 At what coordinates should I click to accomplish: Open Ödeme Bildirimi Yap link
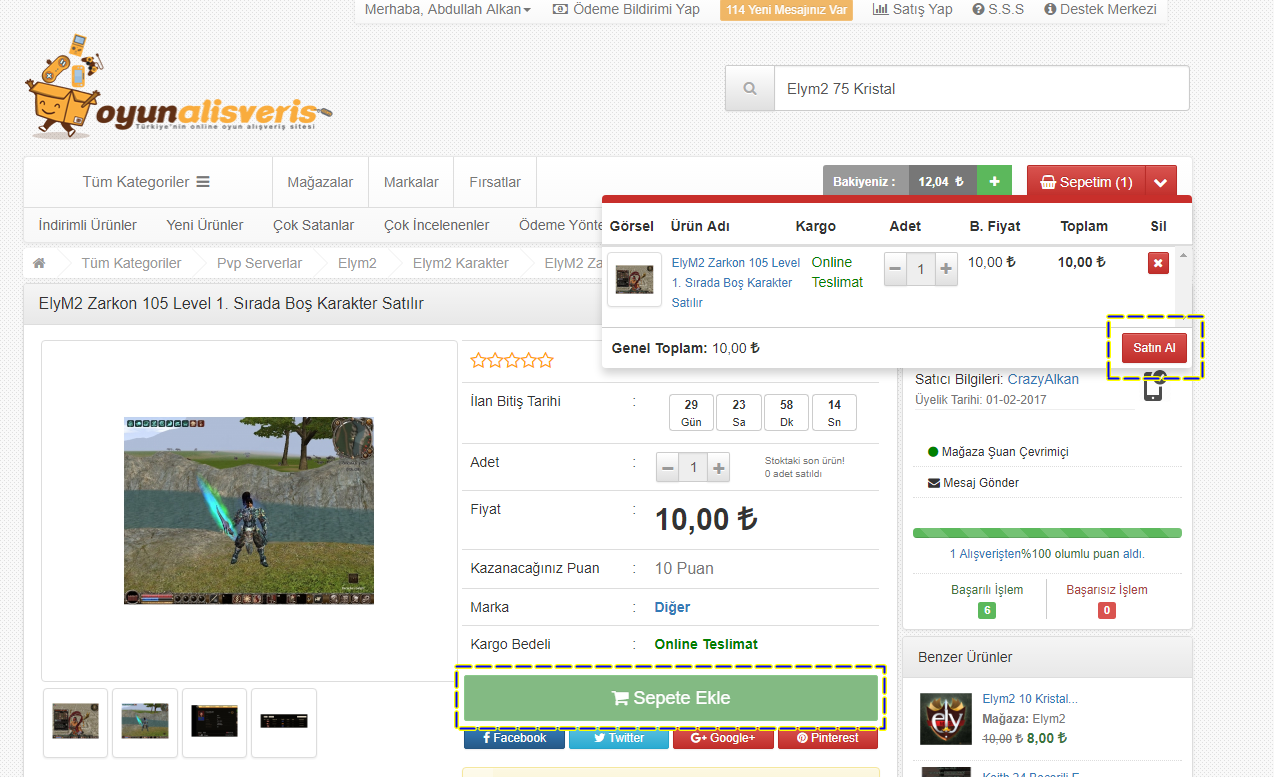[x=626, y=9]
